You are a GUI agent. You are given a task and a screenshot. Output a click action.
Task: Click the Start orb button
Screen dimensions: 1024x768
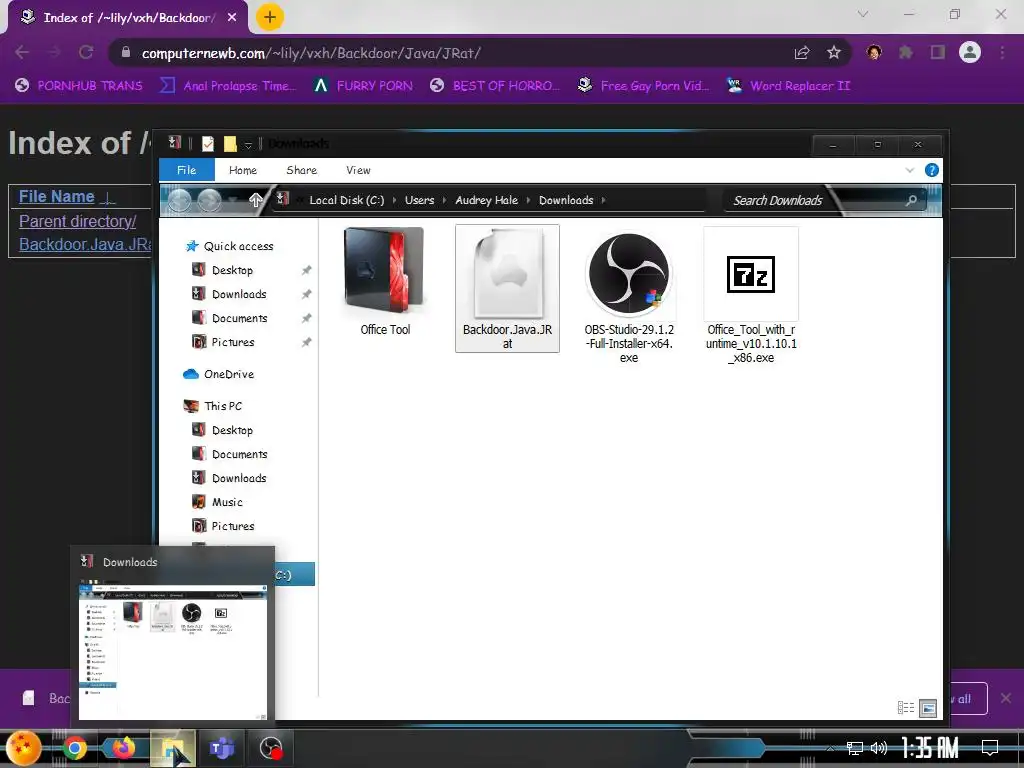(24, 748)
